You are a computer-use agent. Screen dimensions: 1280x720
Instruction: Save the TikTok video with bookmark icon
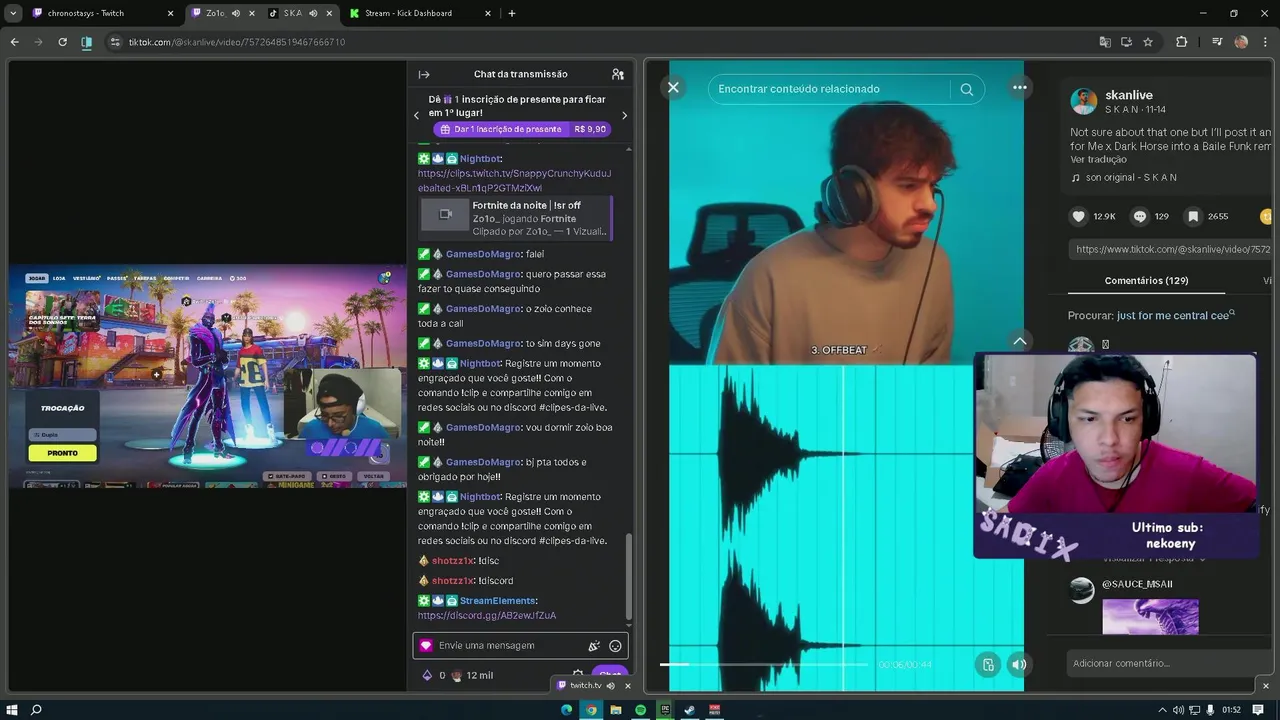pos(1193,216)
